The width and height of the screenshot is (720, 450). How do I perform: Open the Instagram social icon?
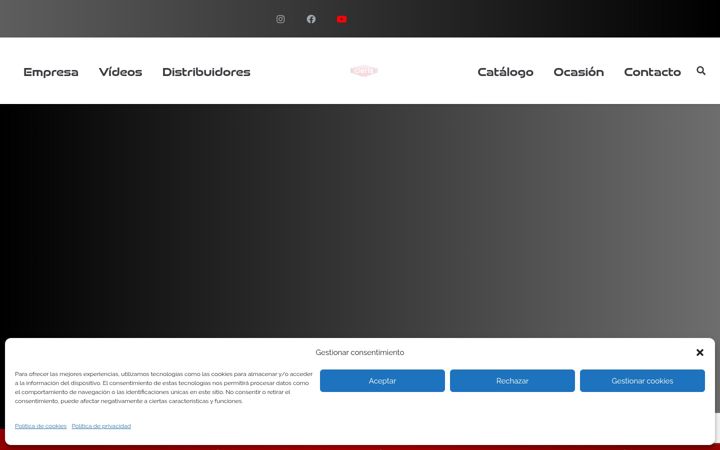[x=280, y=19]
